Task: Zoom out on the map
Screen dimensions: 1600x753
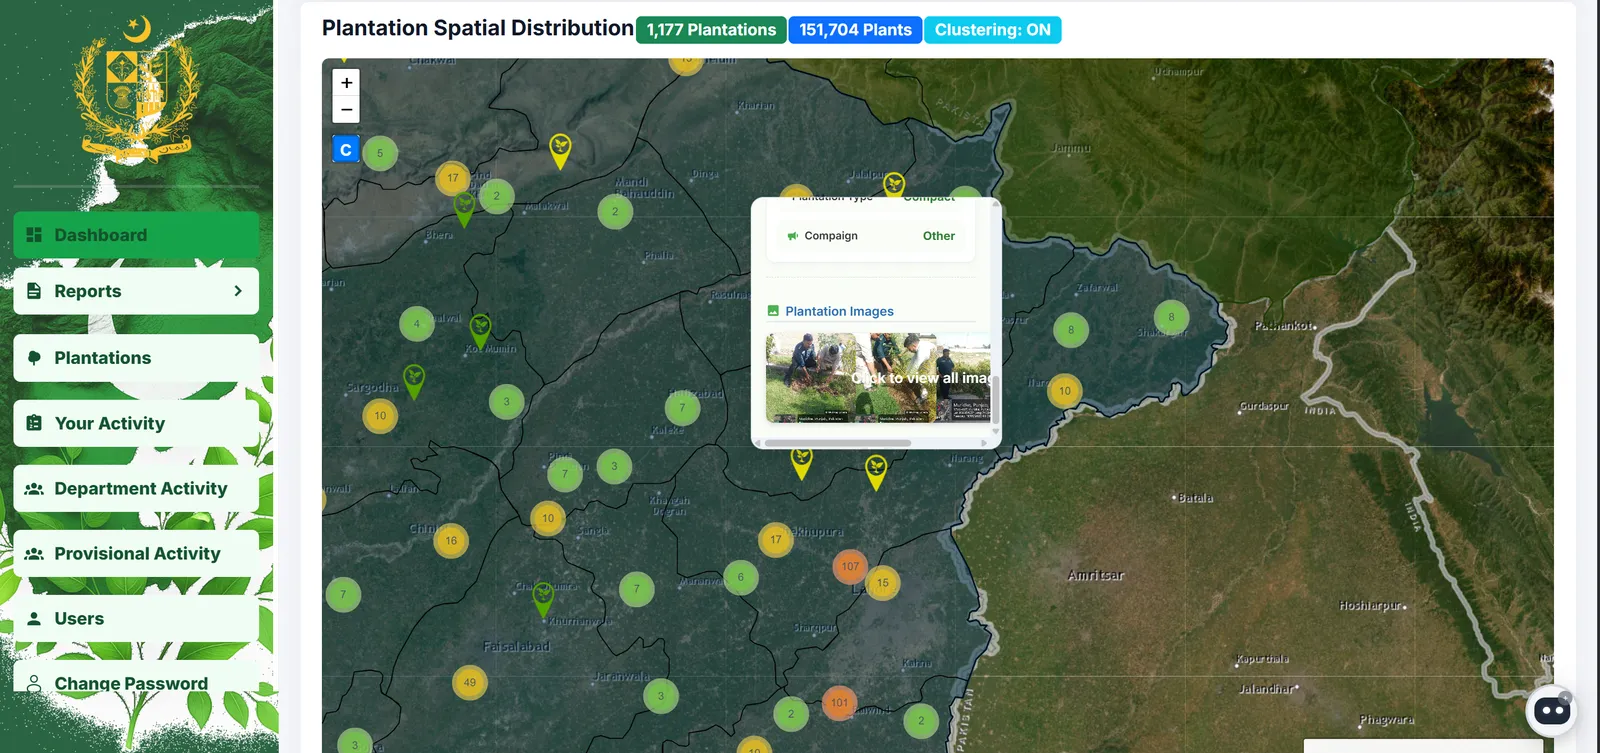Action: 346,110
